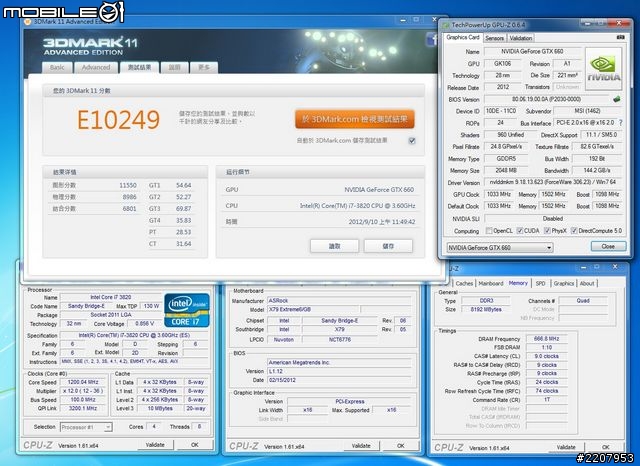Click the GPU-Z title bar icon
640x466 pixels.
click(446, 25)
